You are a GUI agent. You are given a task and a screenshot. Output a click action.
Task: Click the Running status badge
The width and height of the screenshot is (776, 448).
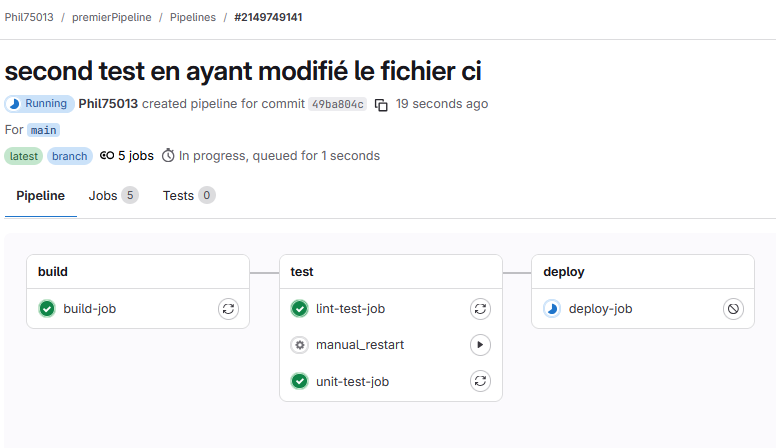[x=39, y=104]
